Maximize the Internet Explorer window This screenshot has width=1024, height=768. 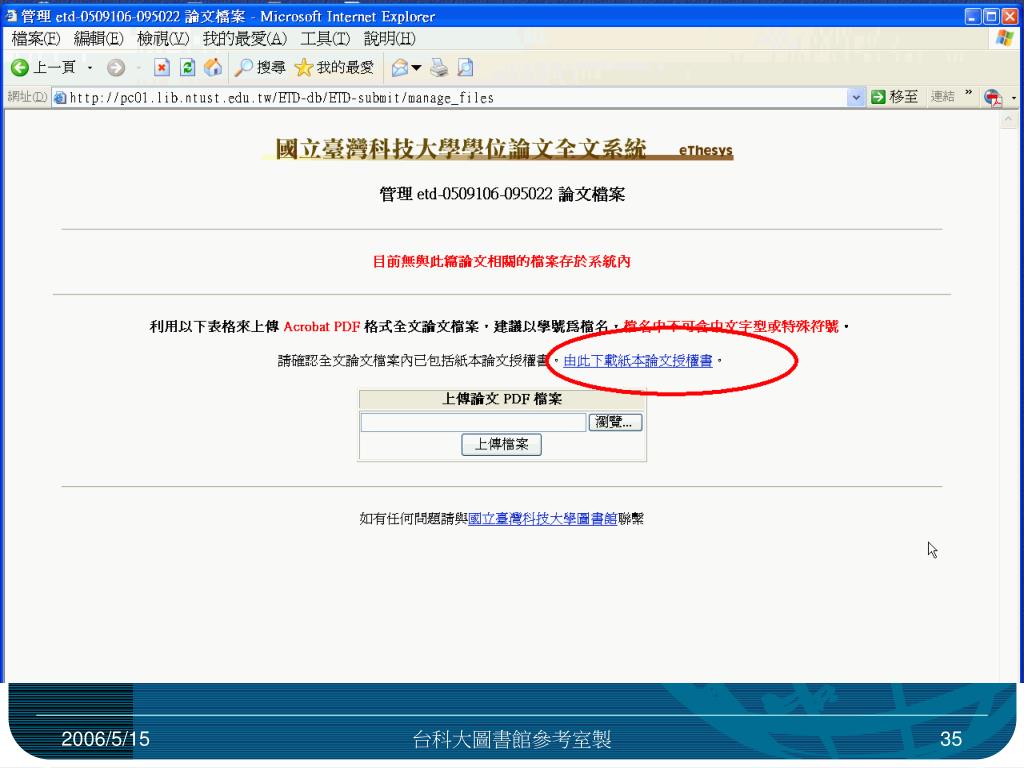coord(991,16)
